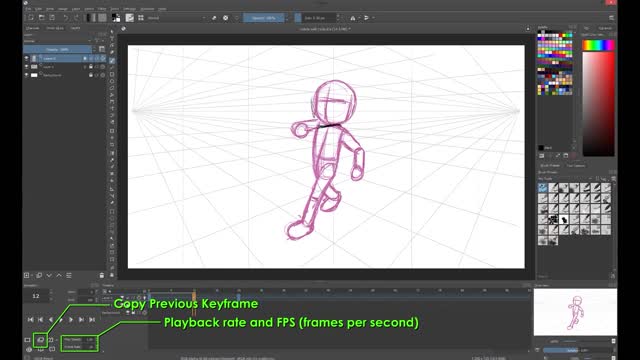The image size is (640, 360).
Task: Open the Normal blending mode dropdown
Action: point(176,18)
